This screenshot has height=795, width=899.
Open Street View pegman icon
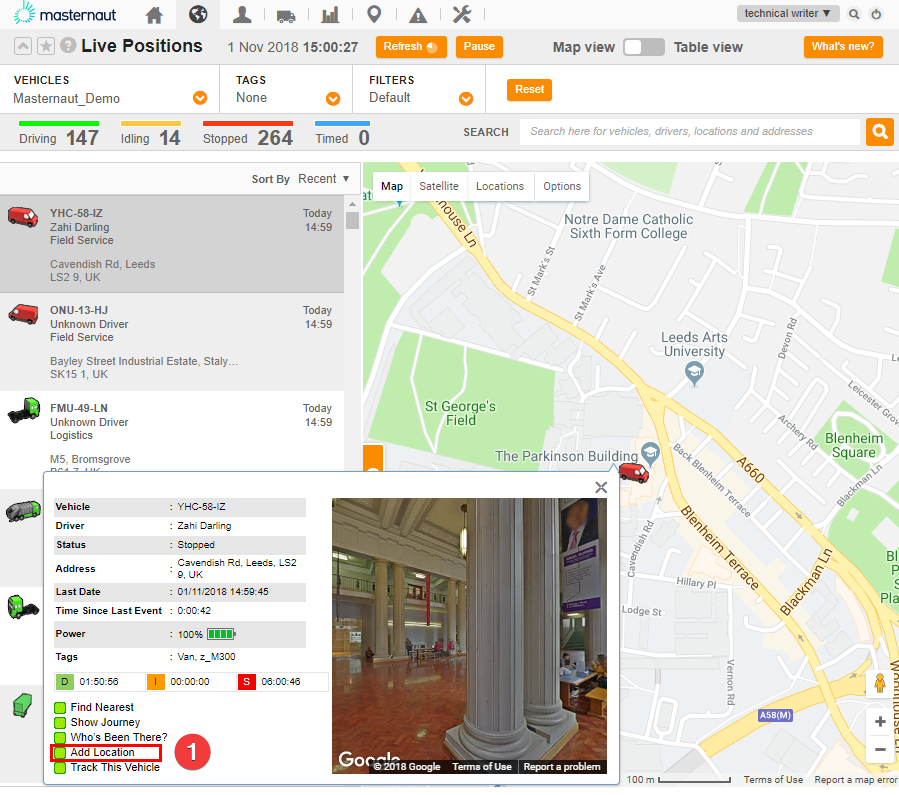pos(880,684)
